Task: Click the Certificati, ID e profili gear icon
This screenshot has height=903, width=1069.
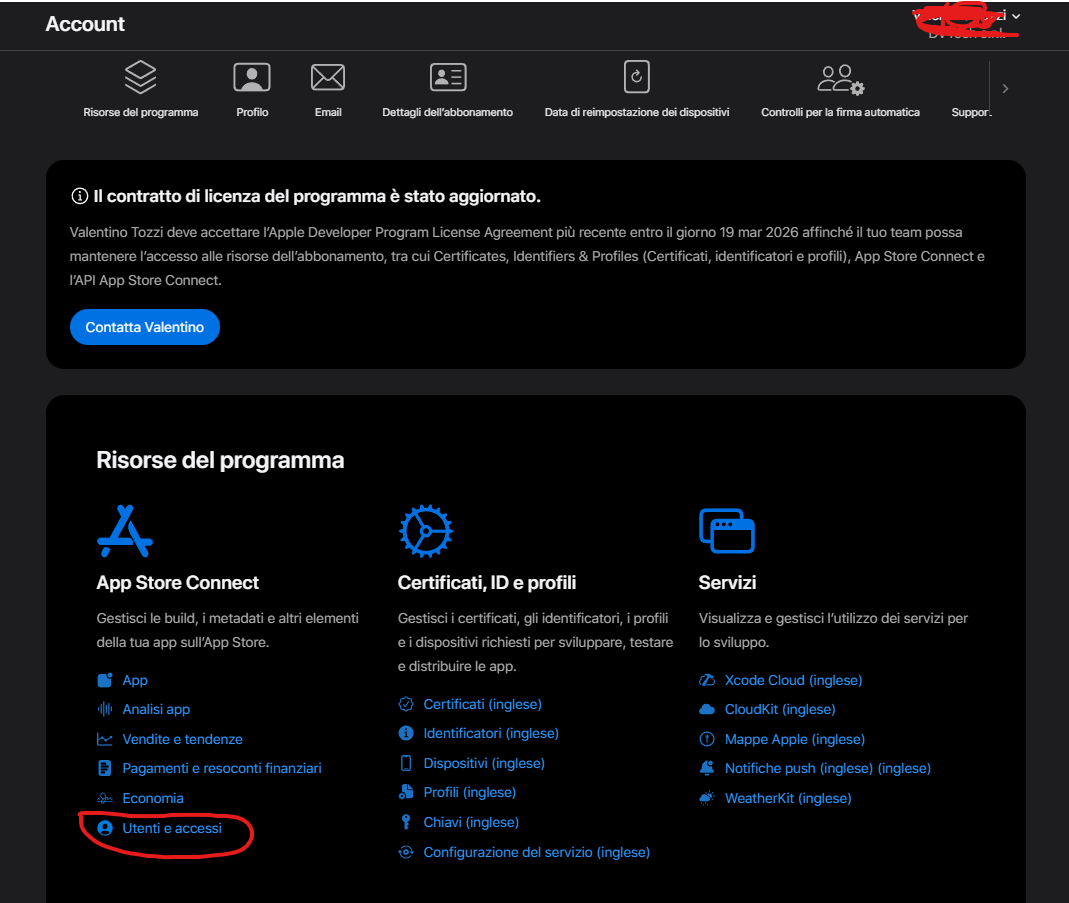Action: (x=426, y=531)
